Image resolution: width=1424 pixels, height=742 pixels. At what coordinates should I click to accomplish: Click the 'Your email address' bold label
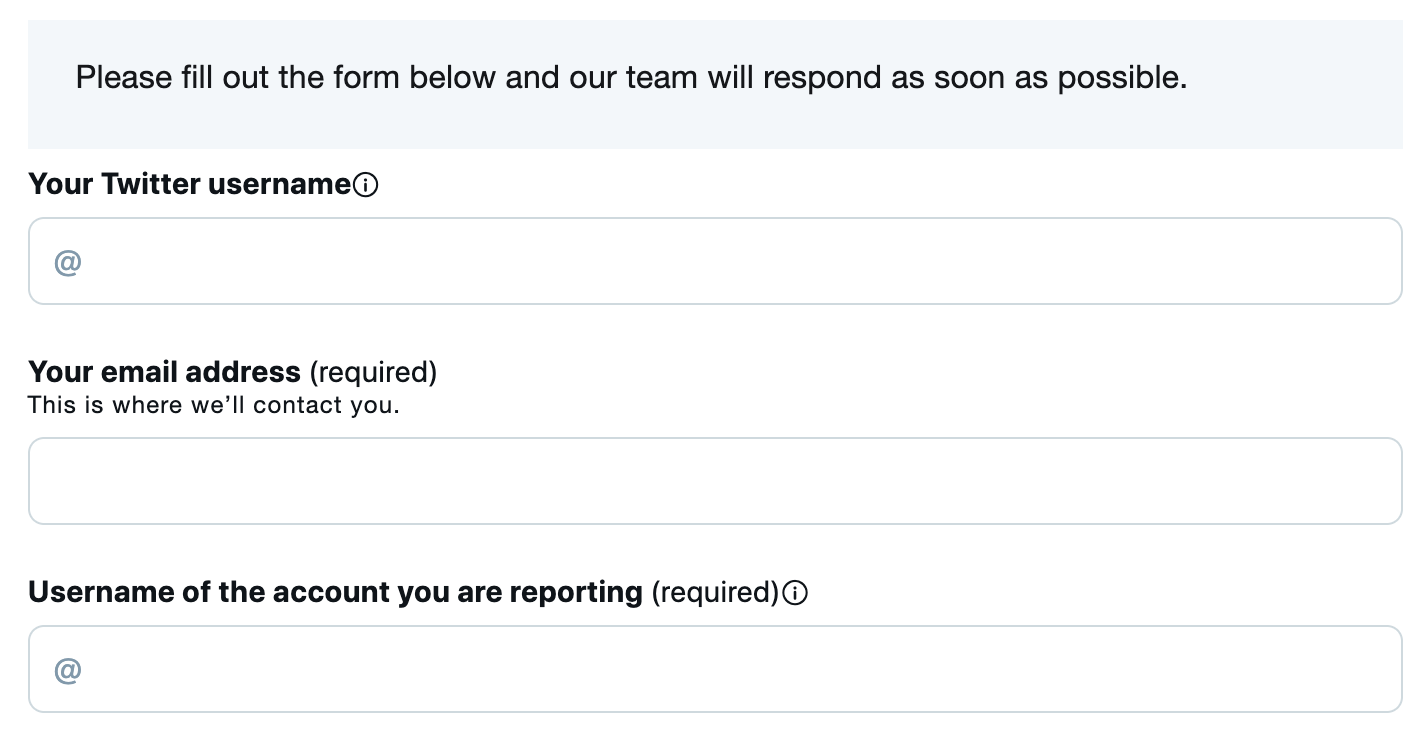(164, 372)
